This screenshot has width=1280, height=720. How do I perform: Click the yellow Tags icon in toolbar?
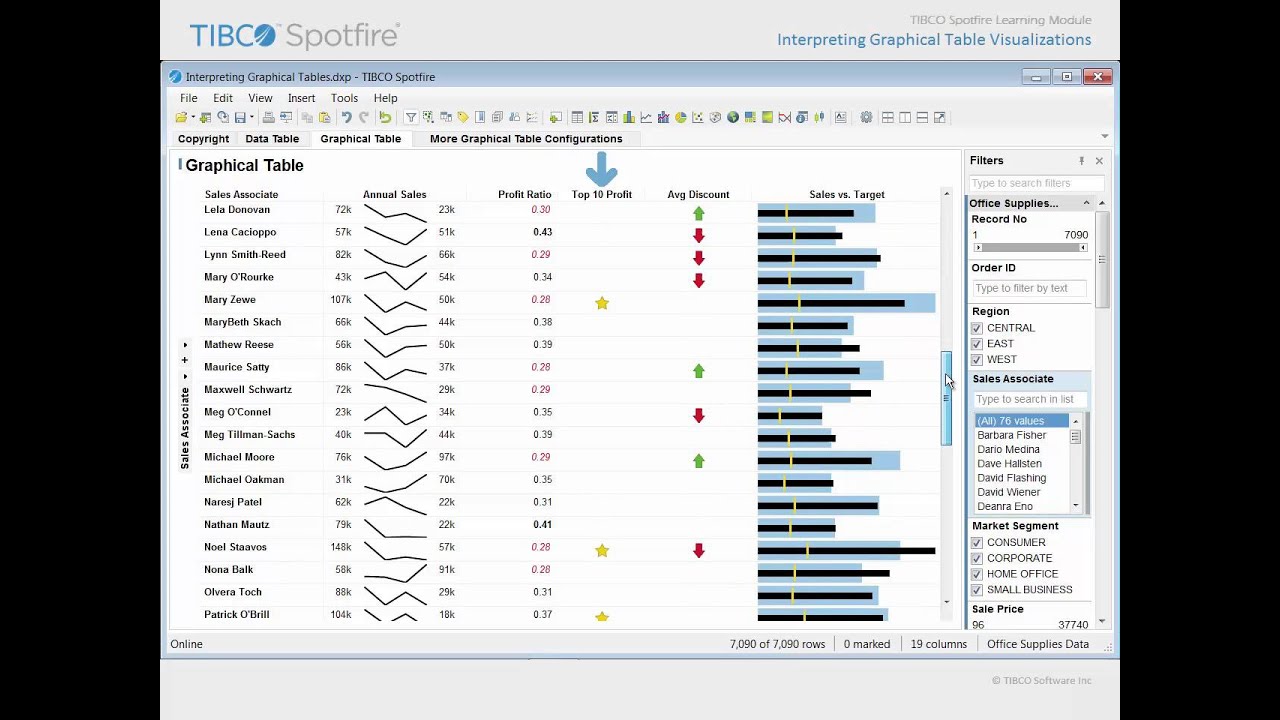(463, 117)
